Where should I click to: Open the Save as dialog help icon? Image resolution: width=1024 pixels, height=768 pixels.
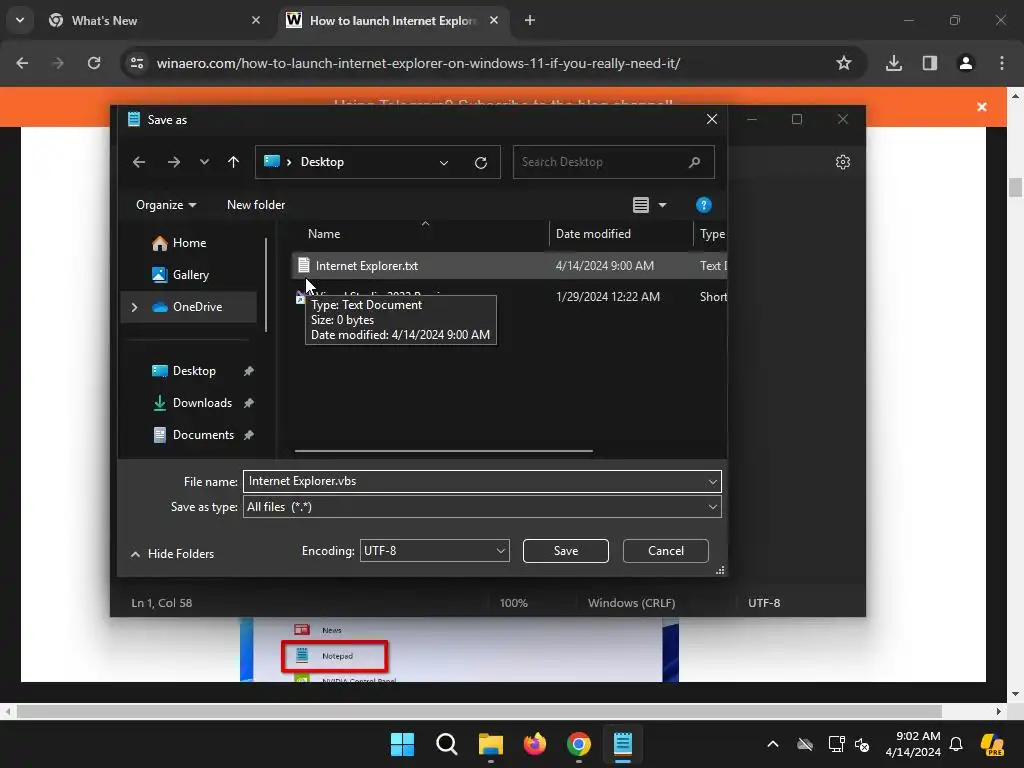(x=703, y=205)
